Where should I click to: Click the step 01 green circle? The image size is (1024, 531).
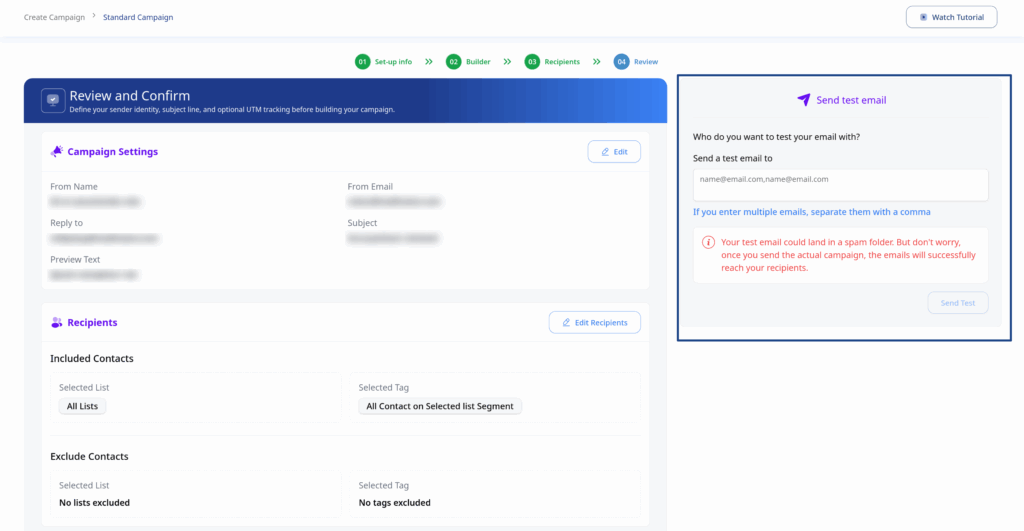click(x=362, y=62)
